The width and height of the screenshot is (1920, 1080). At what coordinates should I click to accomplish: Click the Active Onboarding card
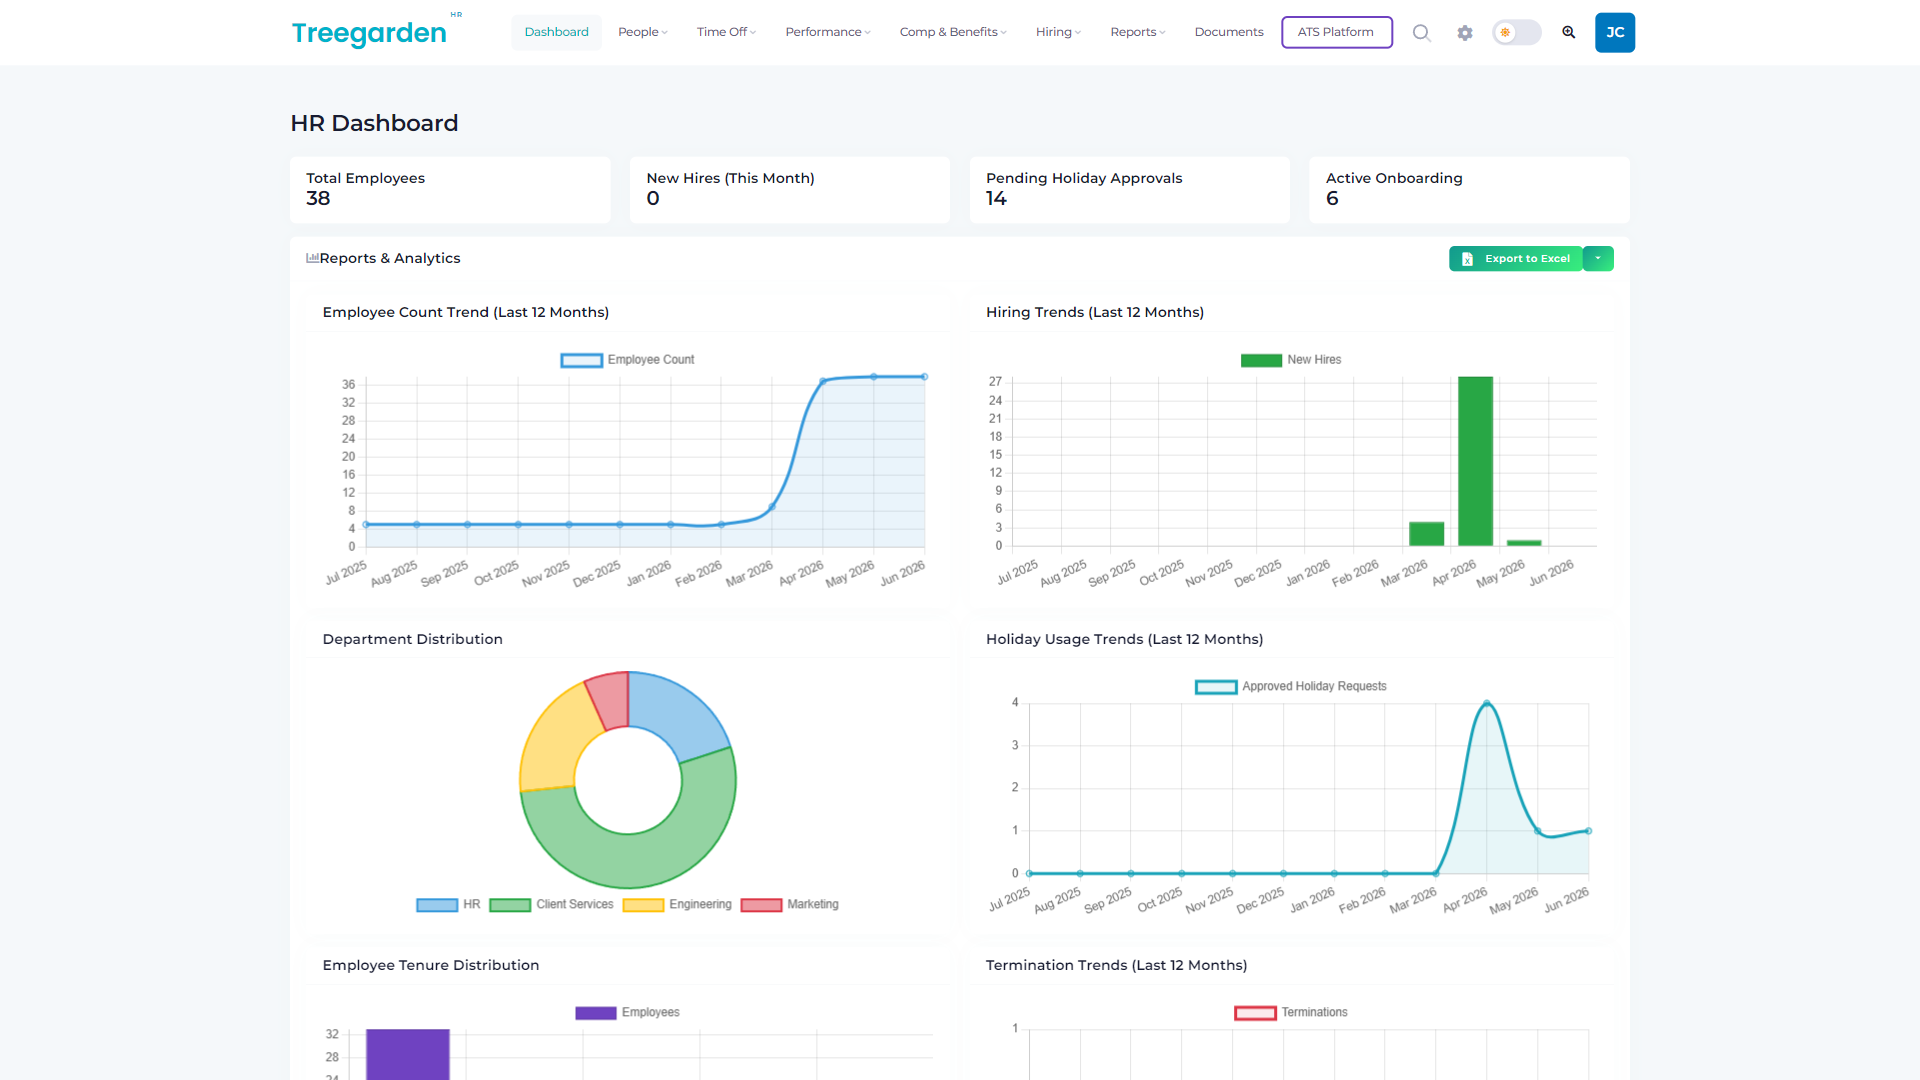1470,190
